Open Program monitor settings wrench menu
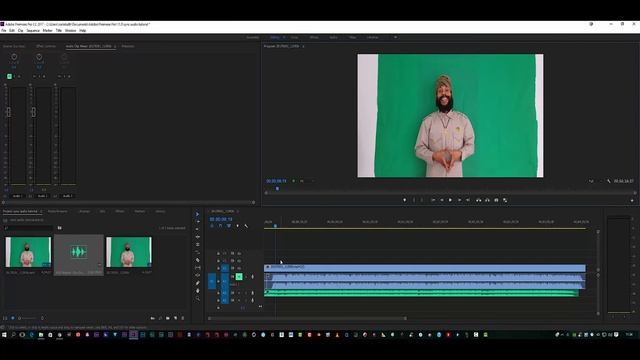640x360 pixels. pos(609,181)
